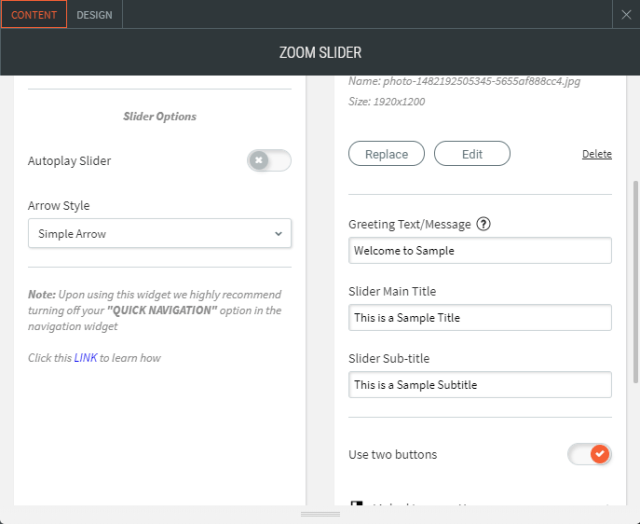The width and height of the screenshot is (640, 524).
Task: Click the Slider Options section heading
Action: 160,116
